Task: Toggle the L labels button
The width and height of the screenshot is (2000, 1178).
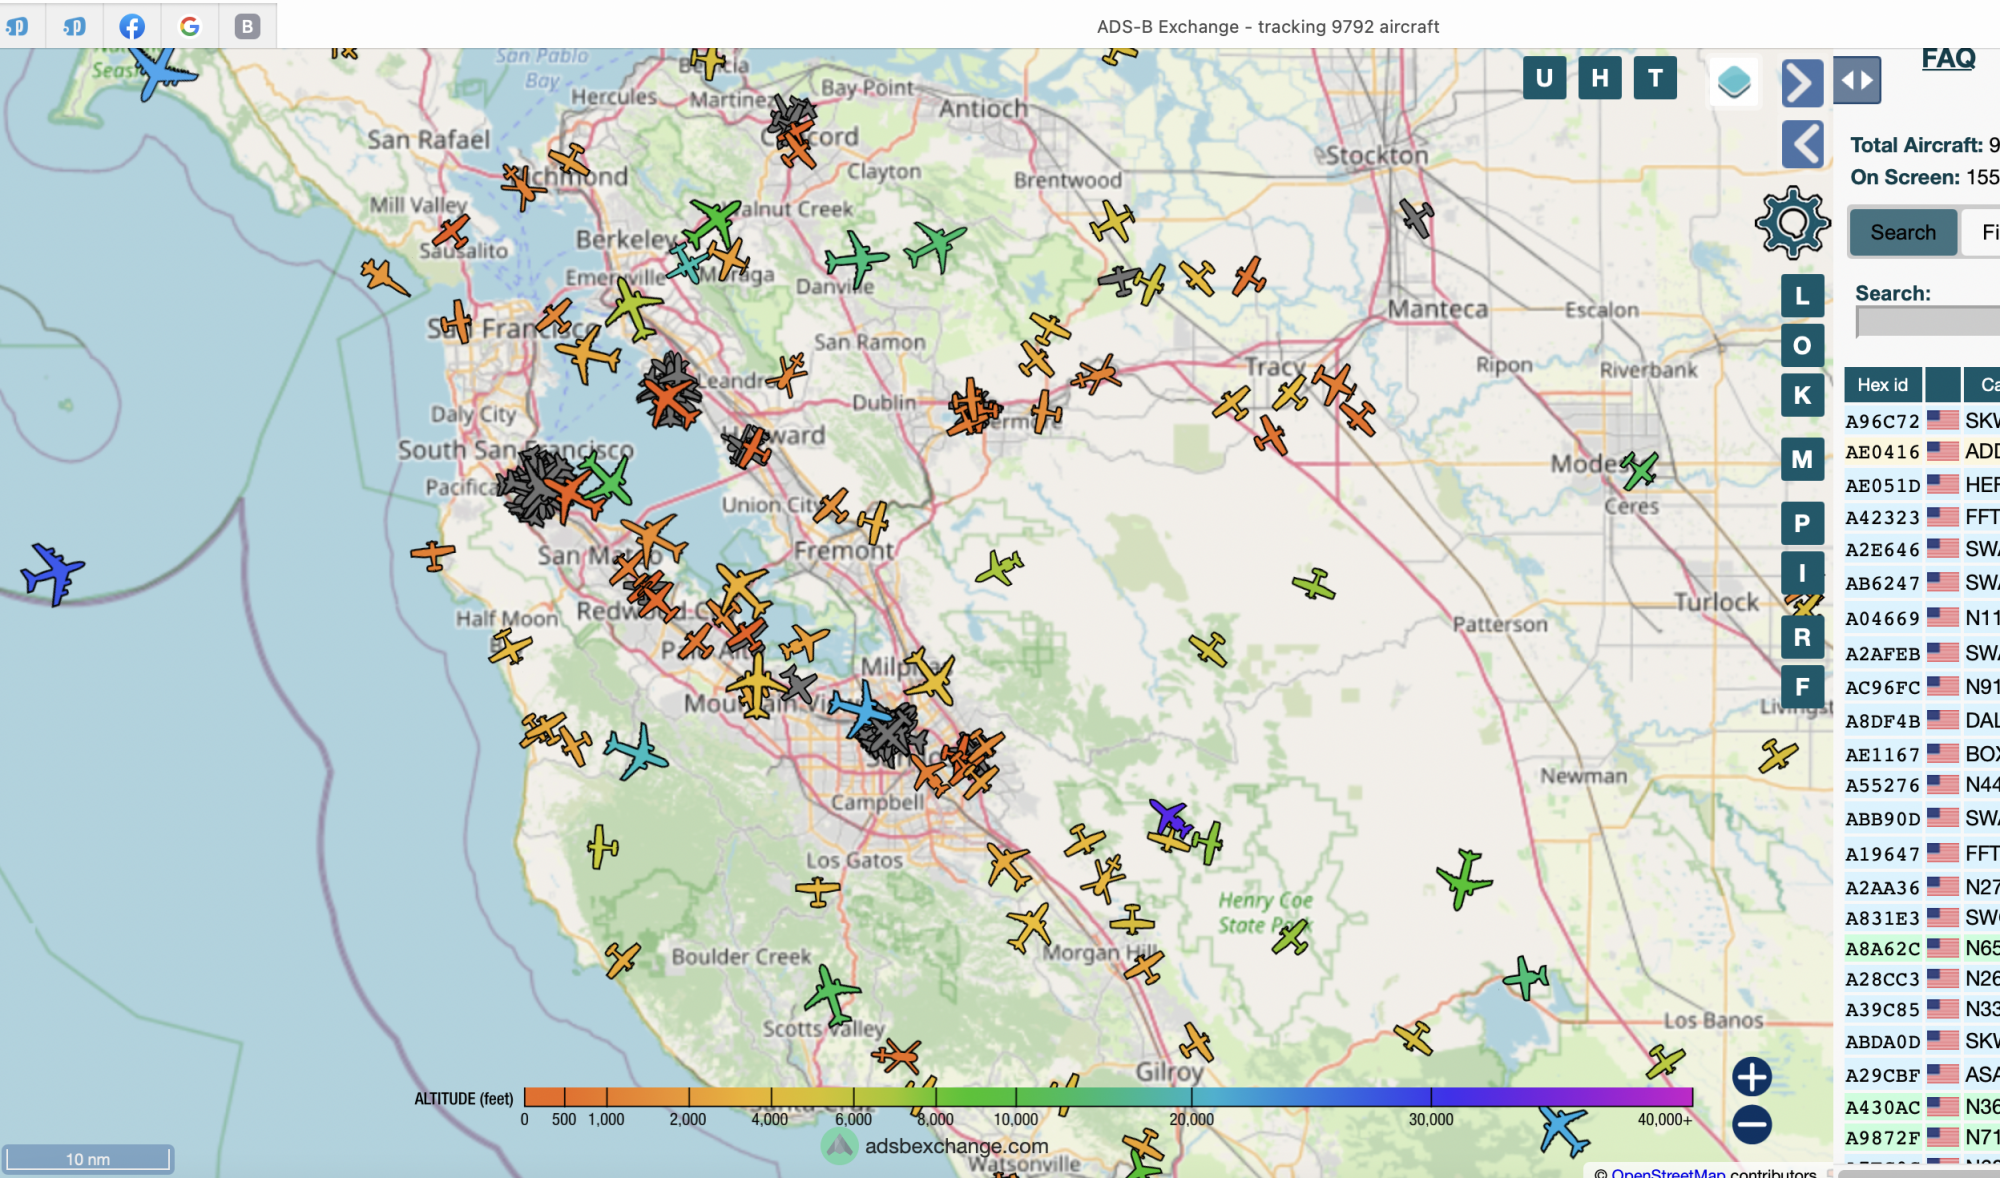Action: point(1802,296)
